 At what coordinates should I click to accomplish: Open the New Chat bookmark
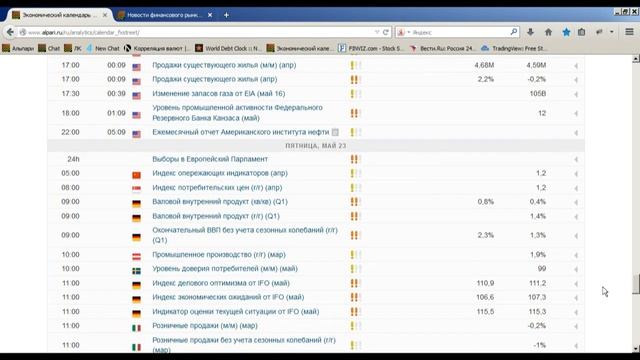(x=103, y=48)
